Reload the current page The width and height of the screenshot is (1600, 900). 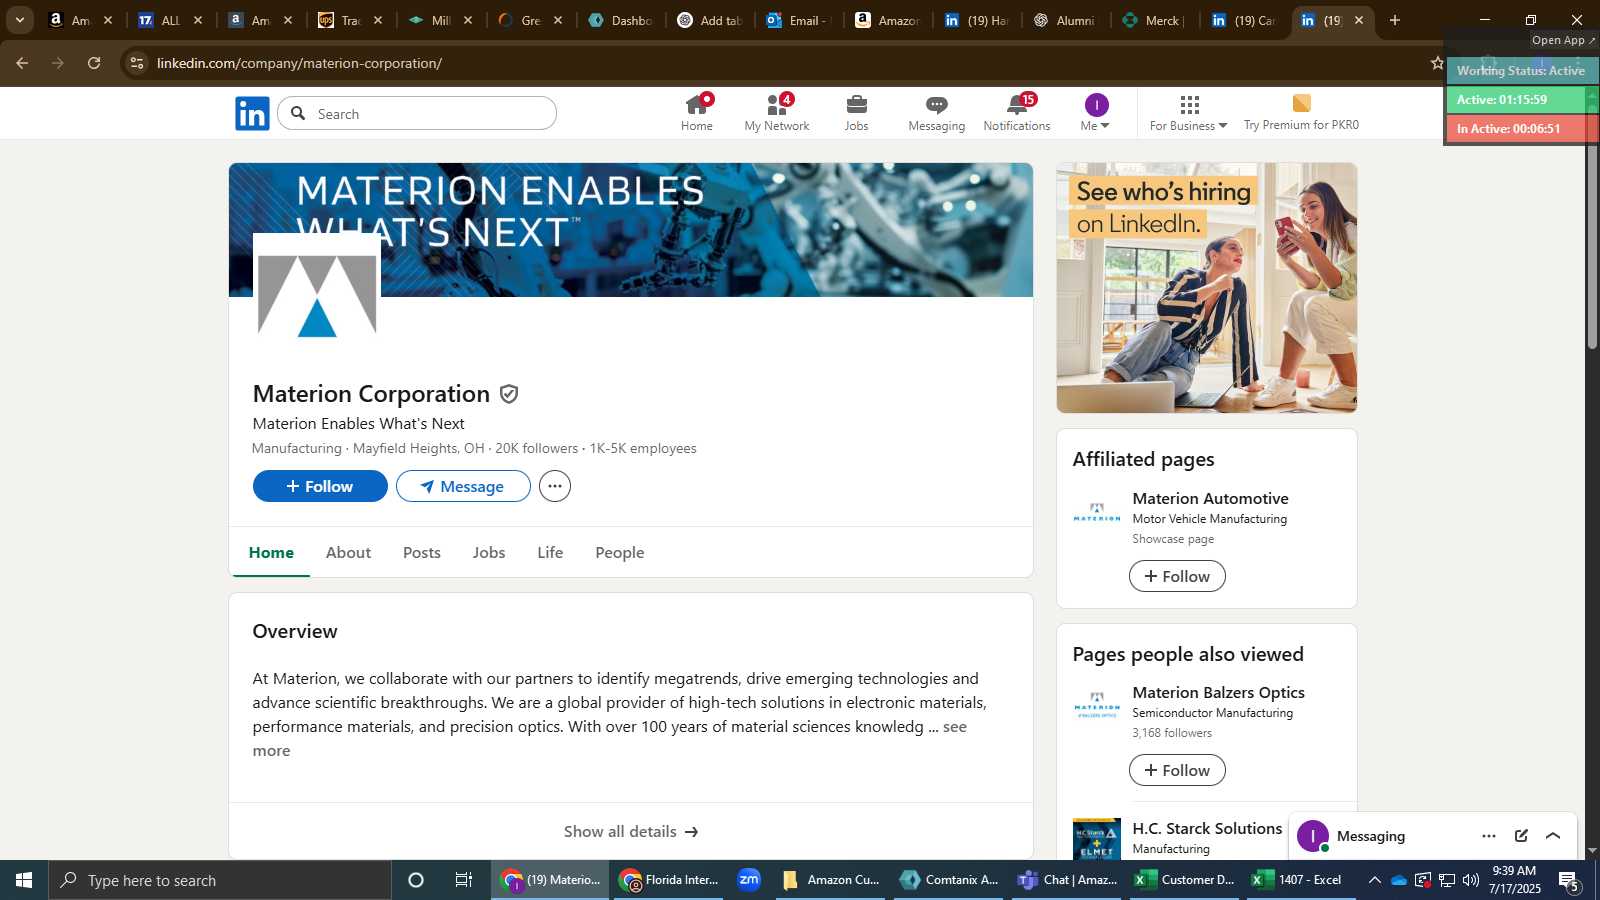[94, 63]
